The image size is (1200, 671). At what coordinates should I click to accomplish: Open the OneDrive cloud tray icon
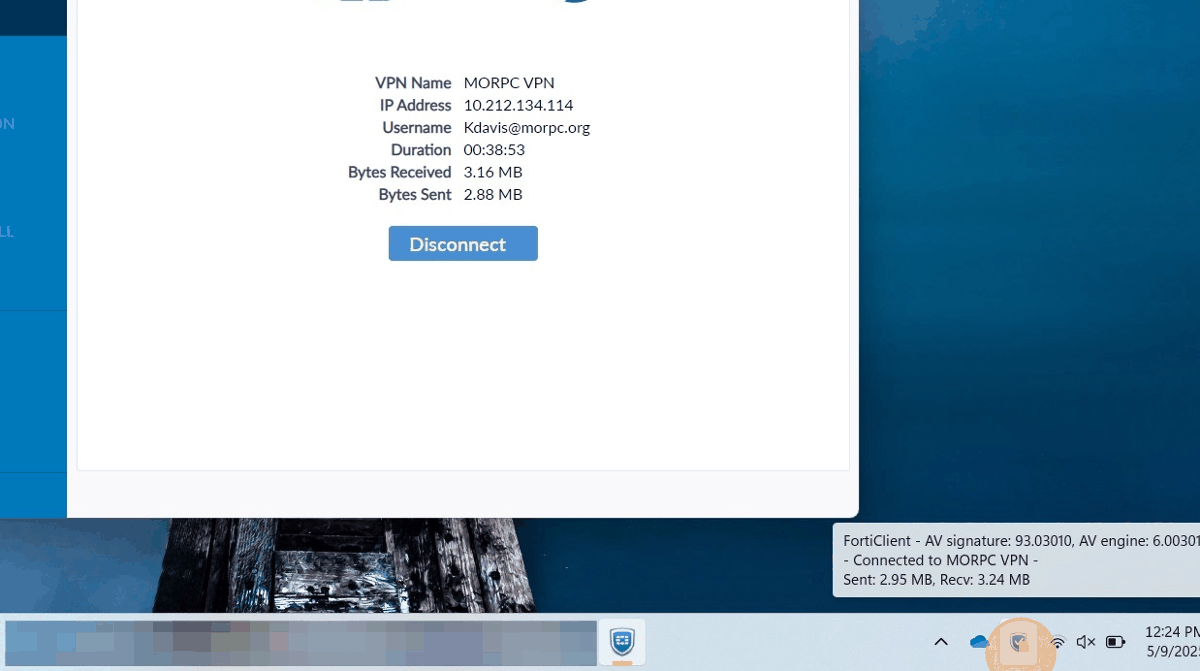979,642
